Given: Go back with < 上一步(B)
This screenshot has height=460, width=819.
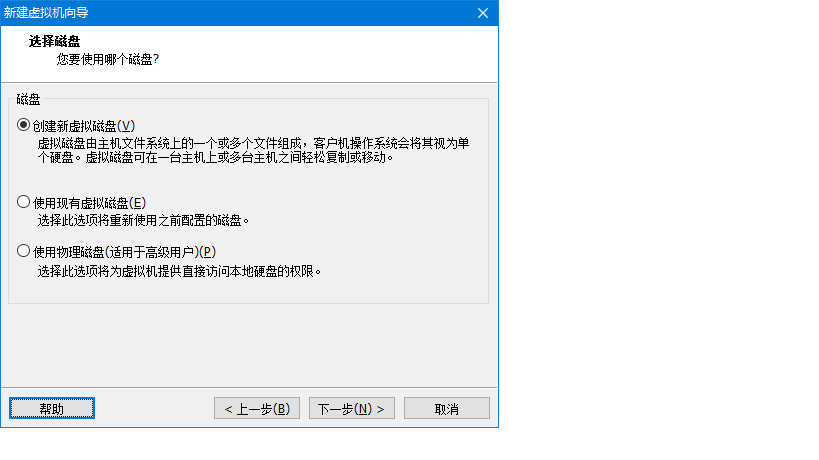Looking at the screenshot, I should click(x=257, y=408).
